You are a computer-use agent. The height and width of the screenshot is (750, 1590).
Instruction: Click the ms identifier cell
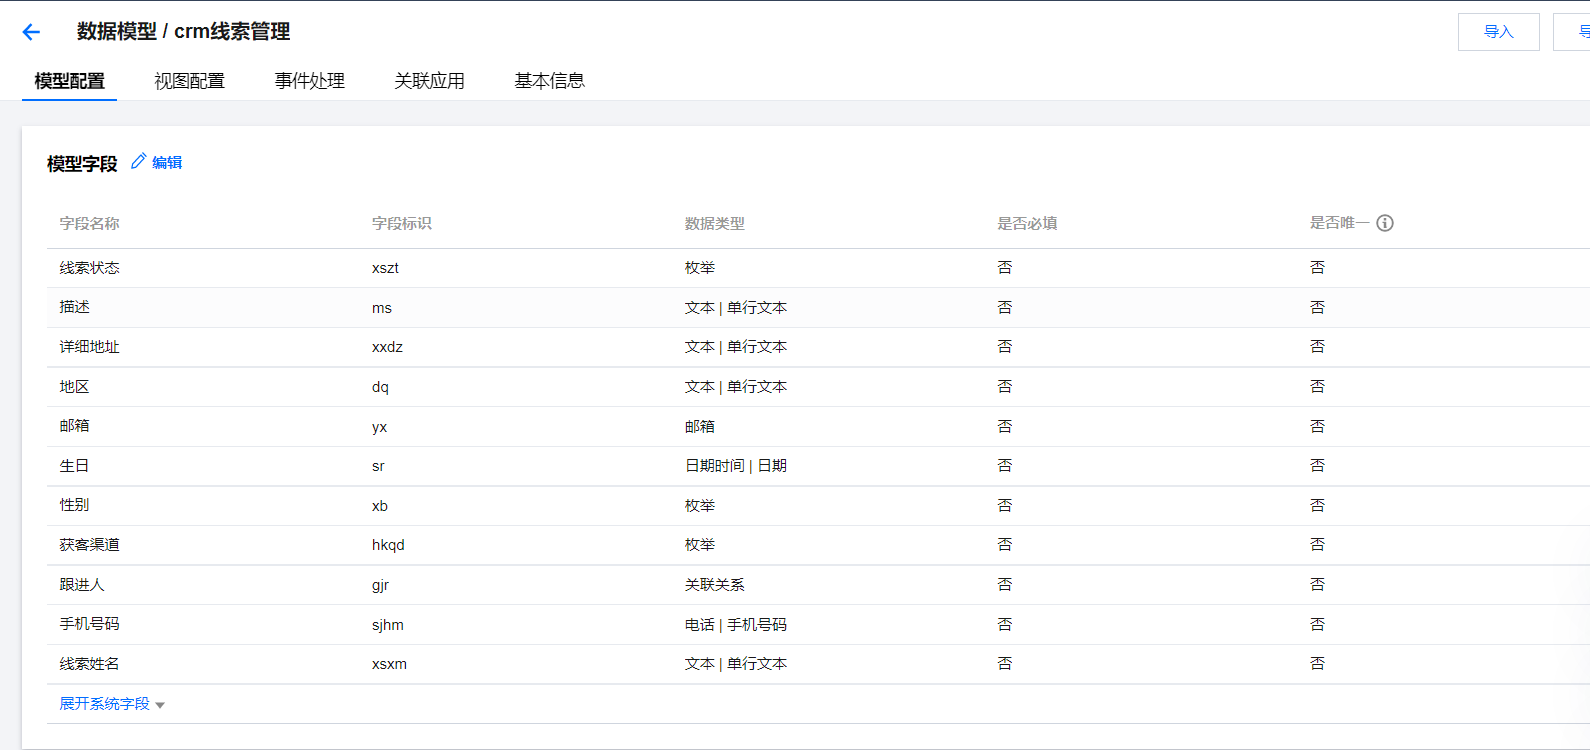[x=382, y=308]
